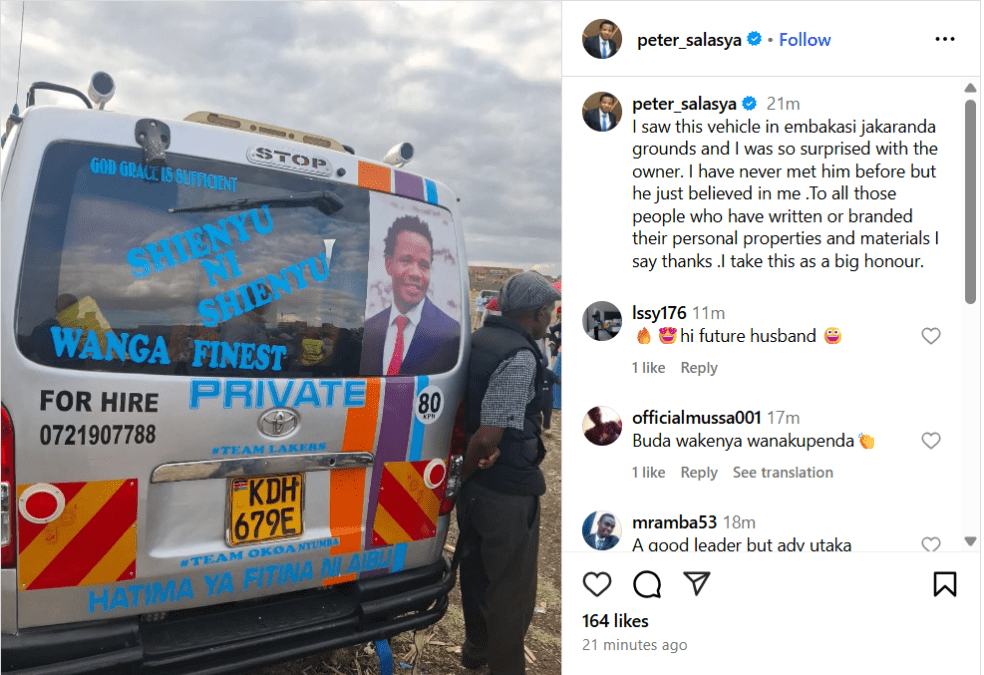
Task: Share post via paper plane icon
Action: pos(697,583)
